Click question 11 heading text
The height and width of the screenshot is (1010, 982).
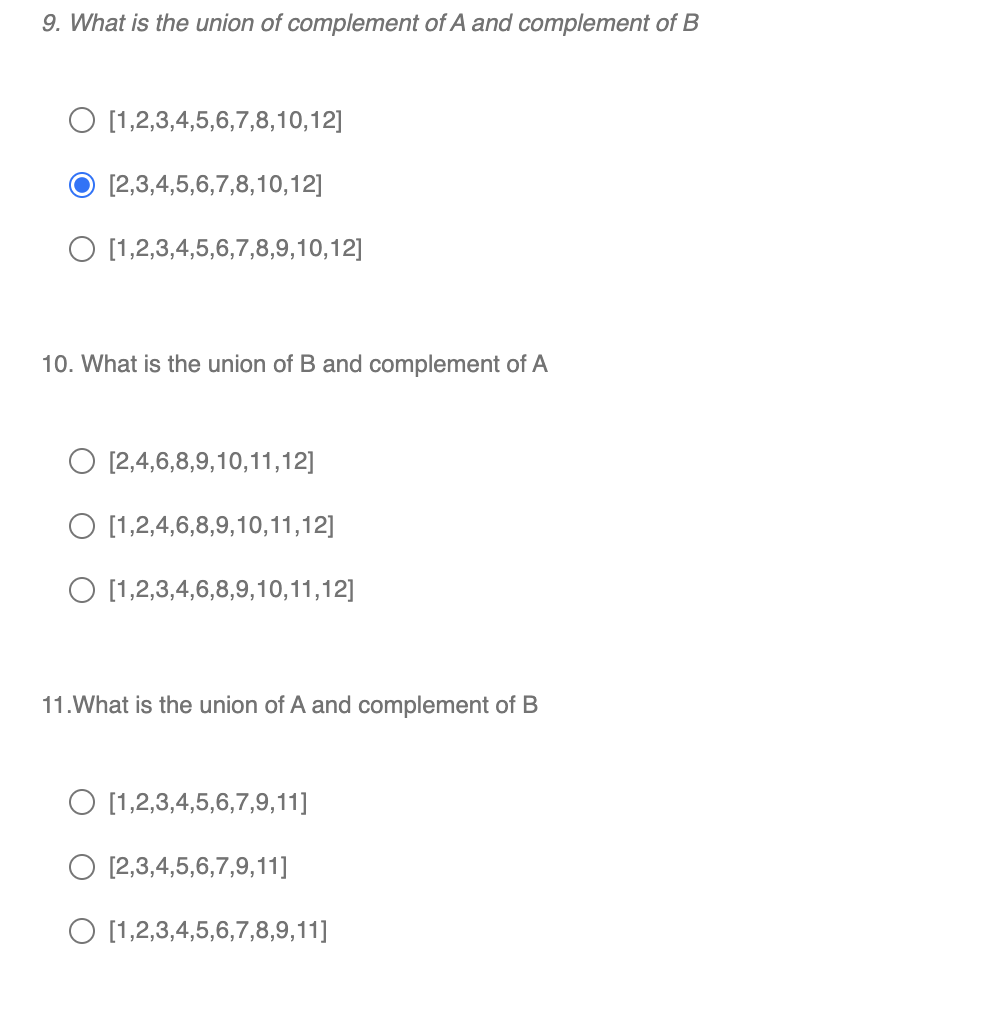[289, 705]
